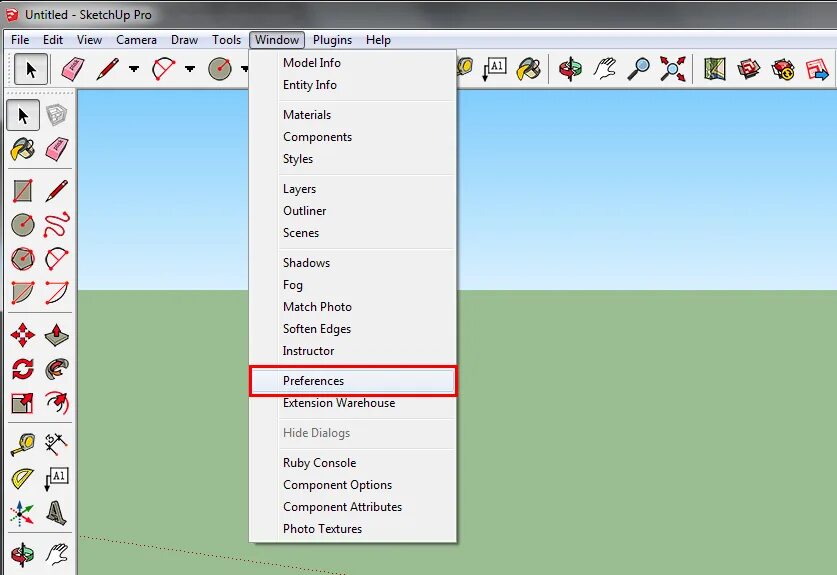Open Layers from the Window menu

click(x=353, y=189)
